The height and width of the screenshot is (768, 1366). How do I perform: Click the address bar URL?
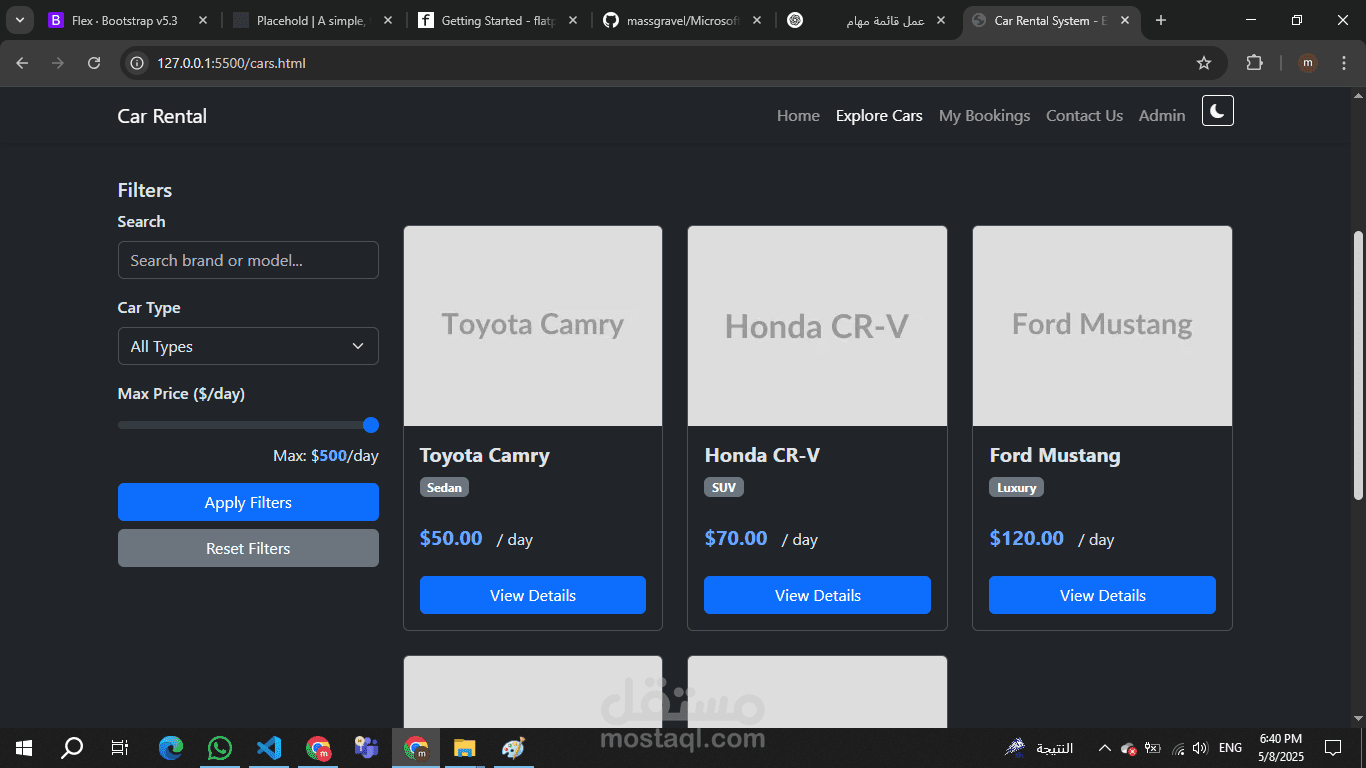(x=231, y=63)
